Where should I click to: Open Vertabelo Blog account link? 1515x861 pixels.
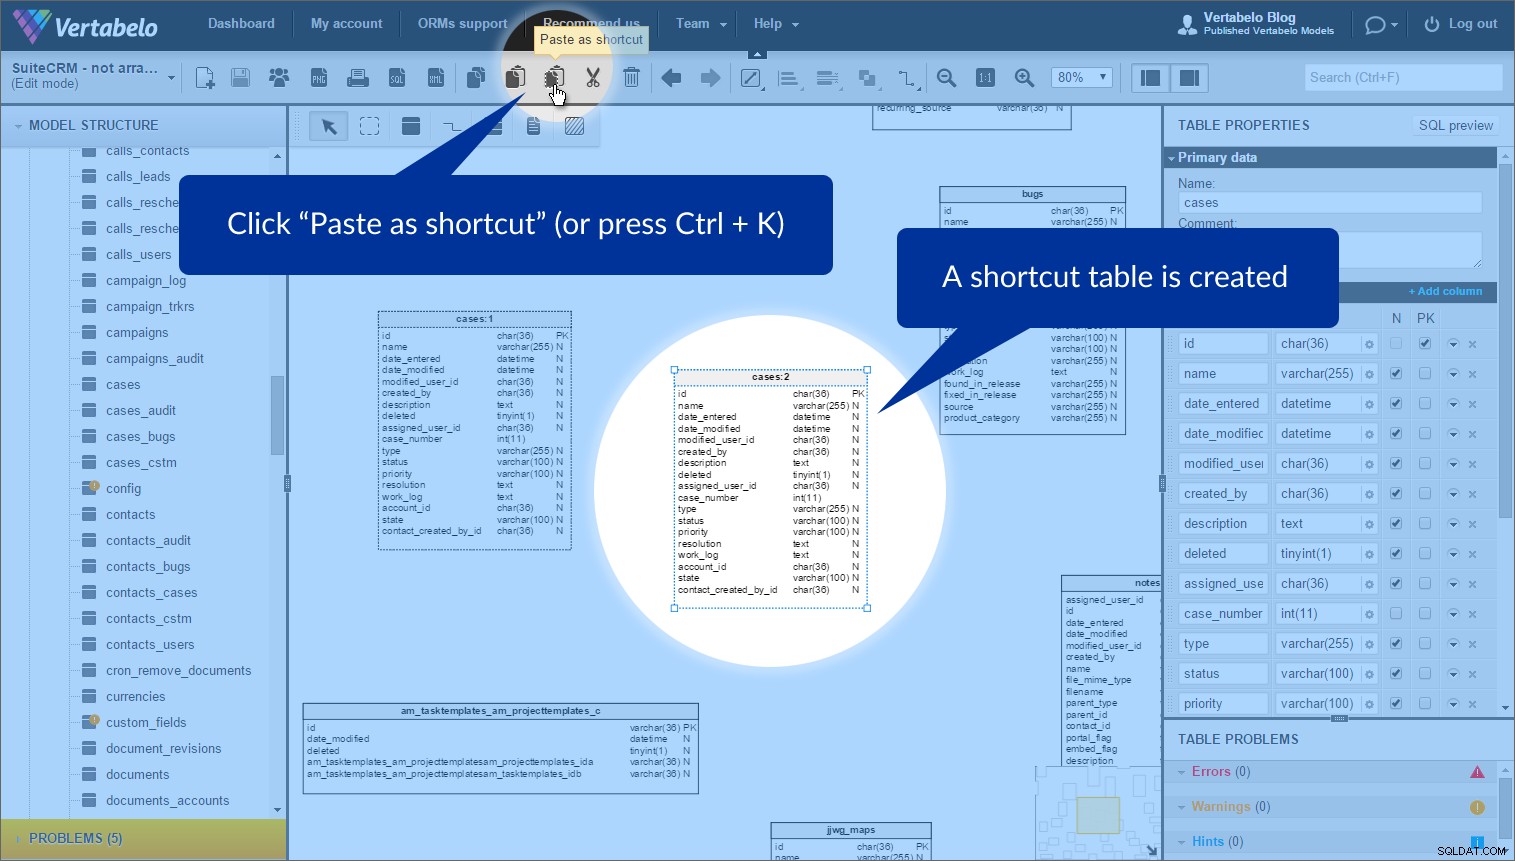[x=1256, y=23]
